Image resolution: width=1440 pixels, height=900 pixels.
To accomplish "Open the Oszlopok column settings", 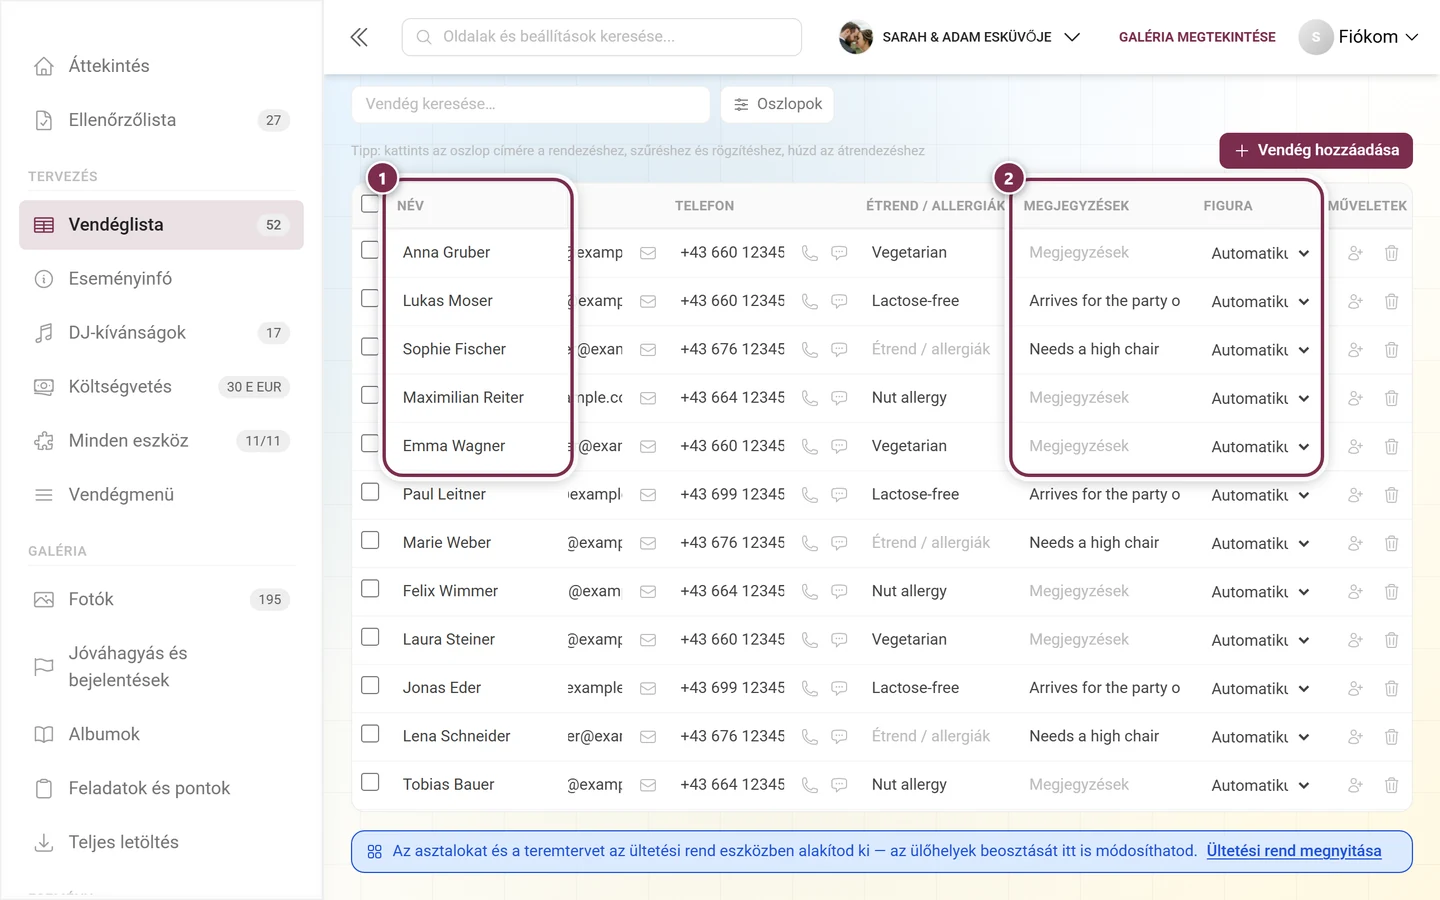I will [777, 104].
